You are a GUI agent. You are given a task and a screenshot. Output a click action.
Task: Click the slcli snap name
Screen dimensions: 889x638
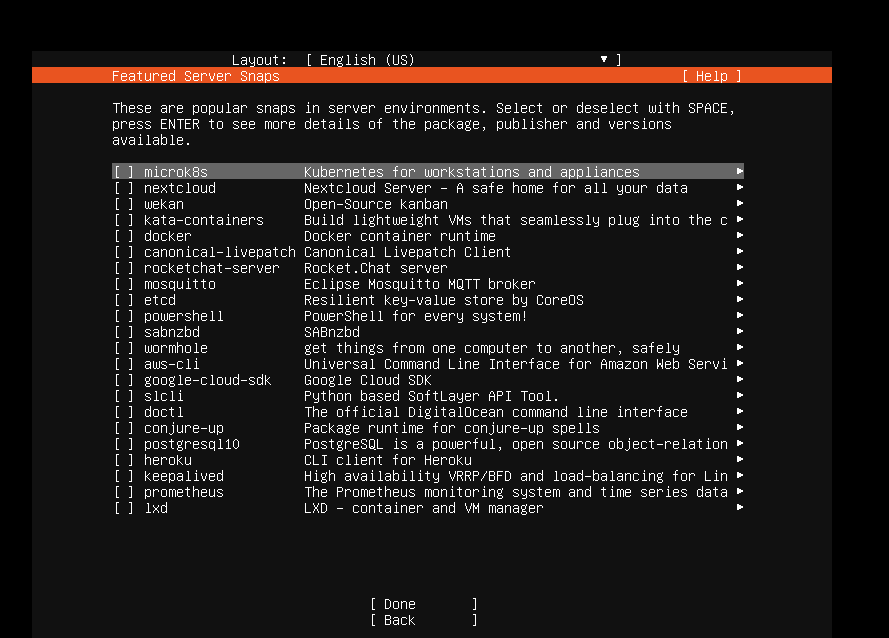163,396
